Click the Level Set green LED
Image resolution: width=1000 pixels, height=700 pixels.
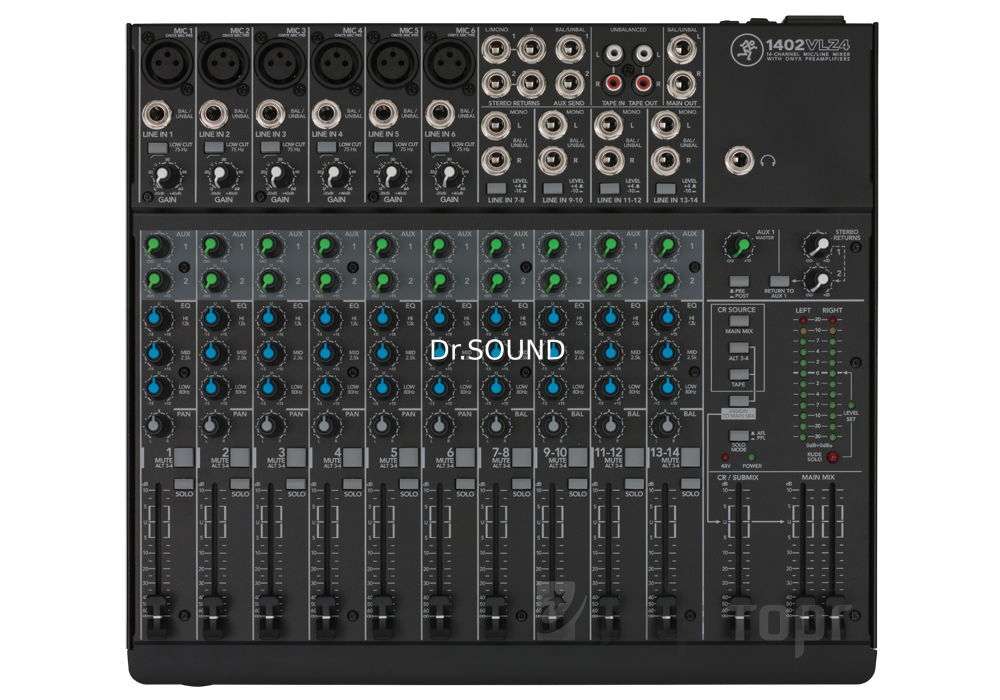[x=851, y=405]
